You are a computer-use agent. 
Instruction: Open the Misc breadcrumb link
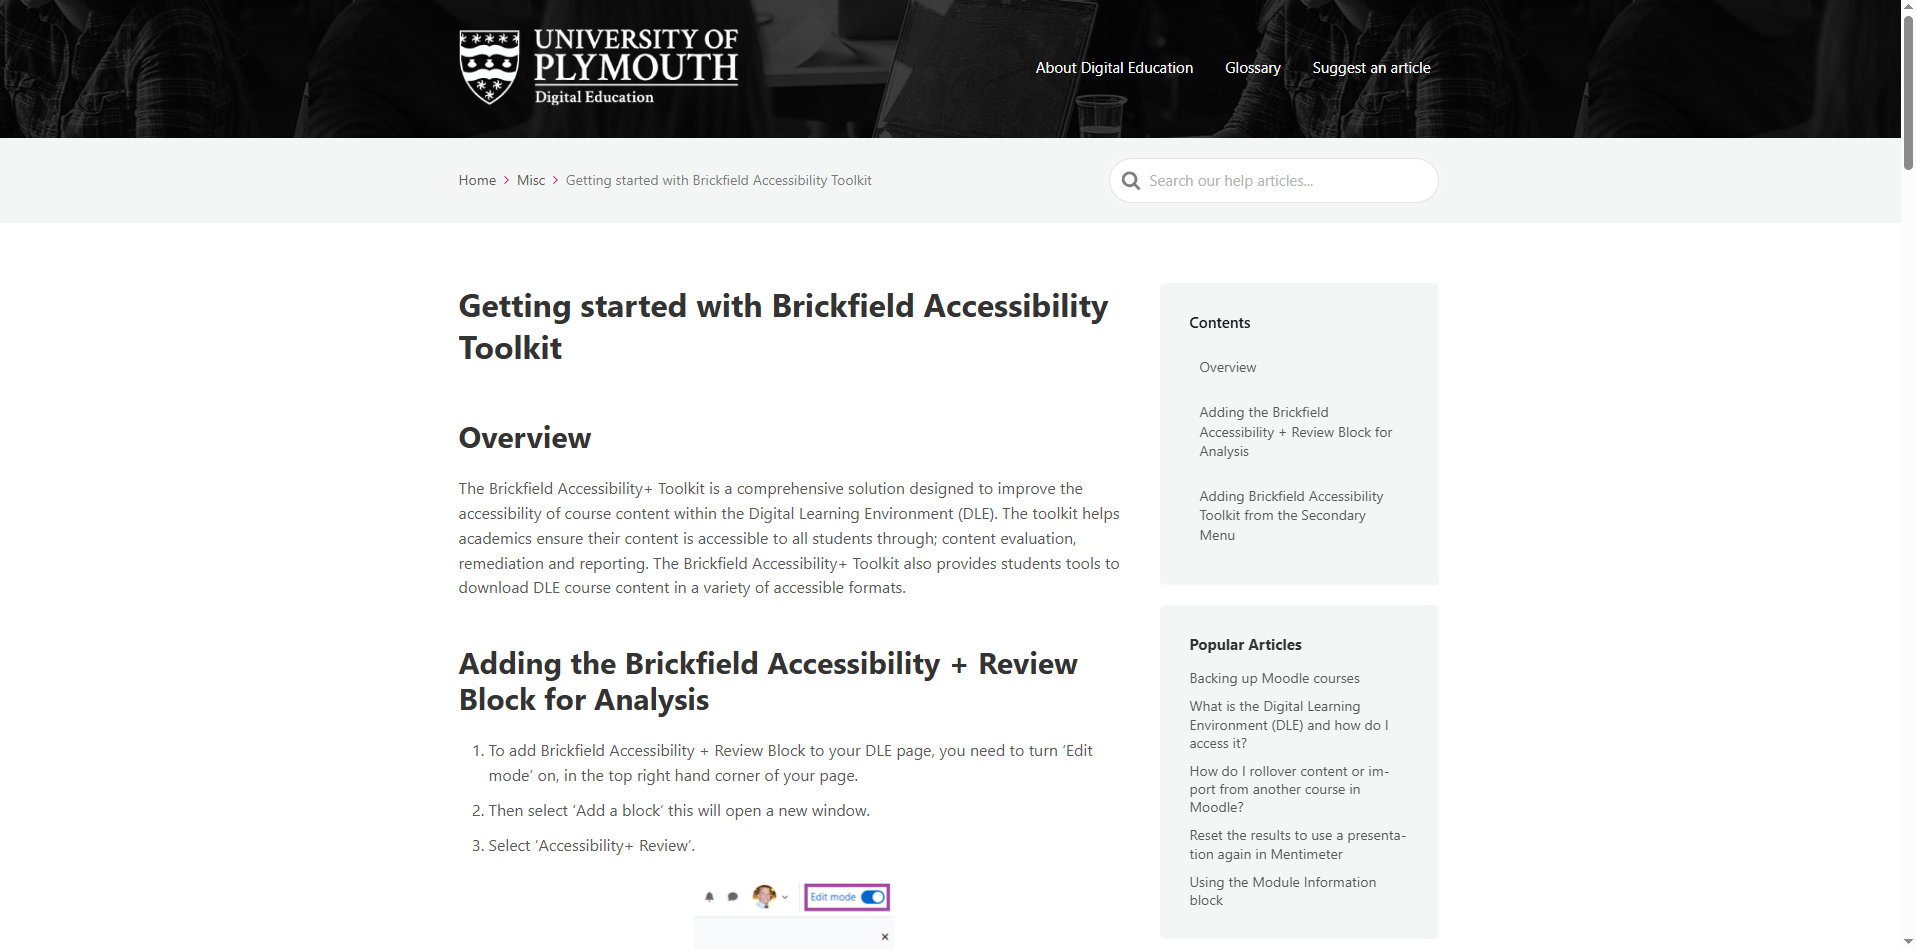tap(531, 181)
